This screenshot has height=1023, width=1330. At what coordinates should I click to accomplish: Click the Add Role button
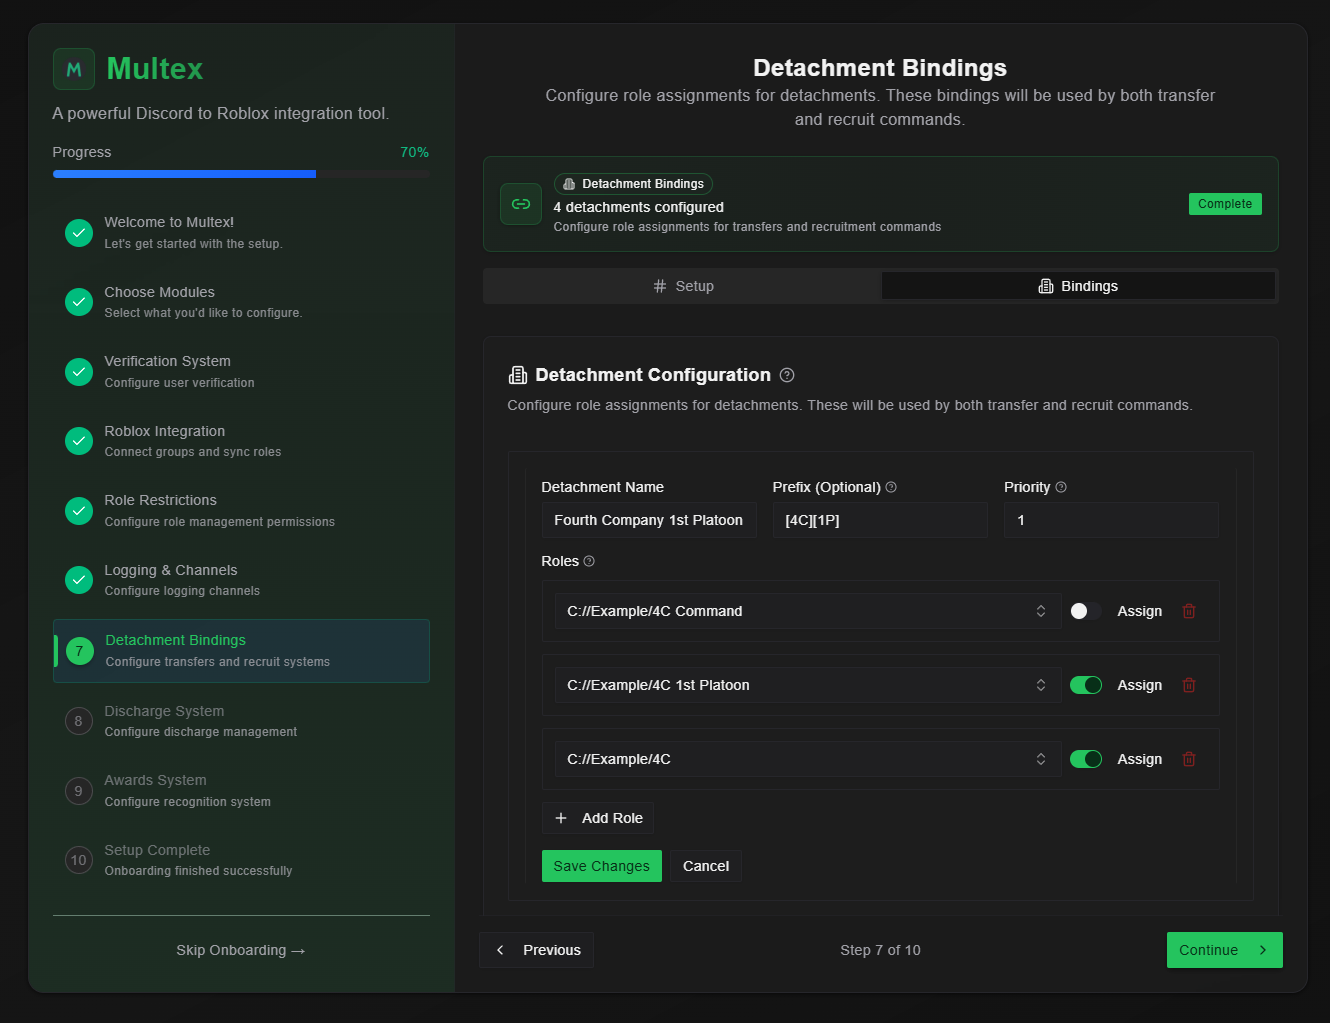click(x=598, y=818)
